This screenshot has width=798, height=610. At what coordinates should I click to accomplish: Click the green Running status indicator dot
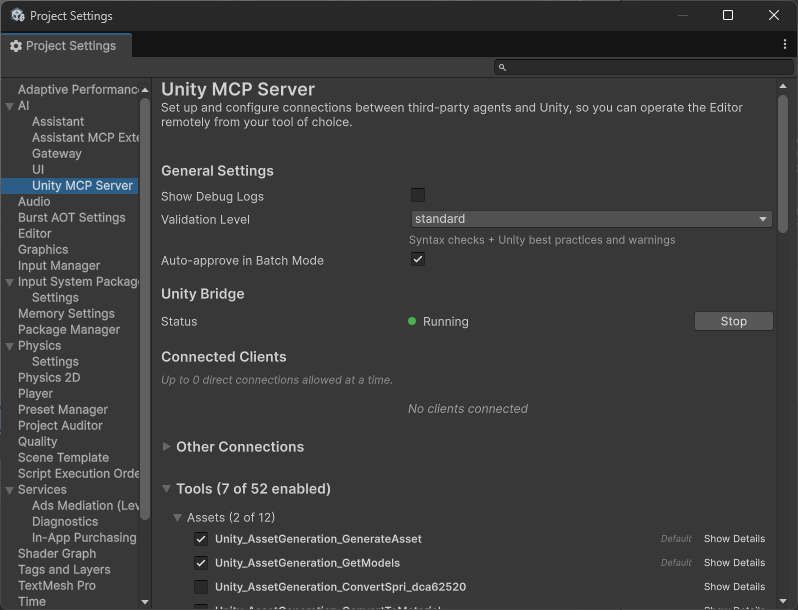click(x=412, y=321)
